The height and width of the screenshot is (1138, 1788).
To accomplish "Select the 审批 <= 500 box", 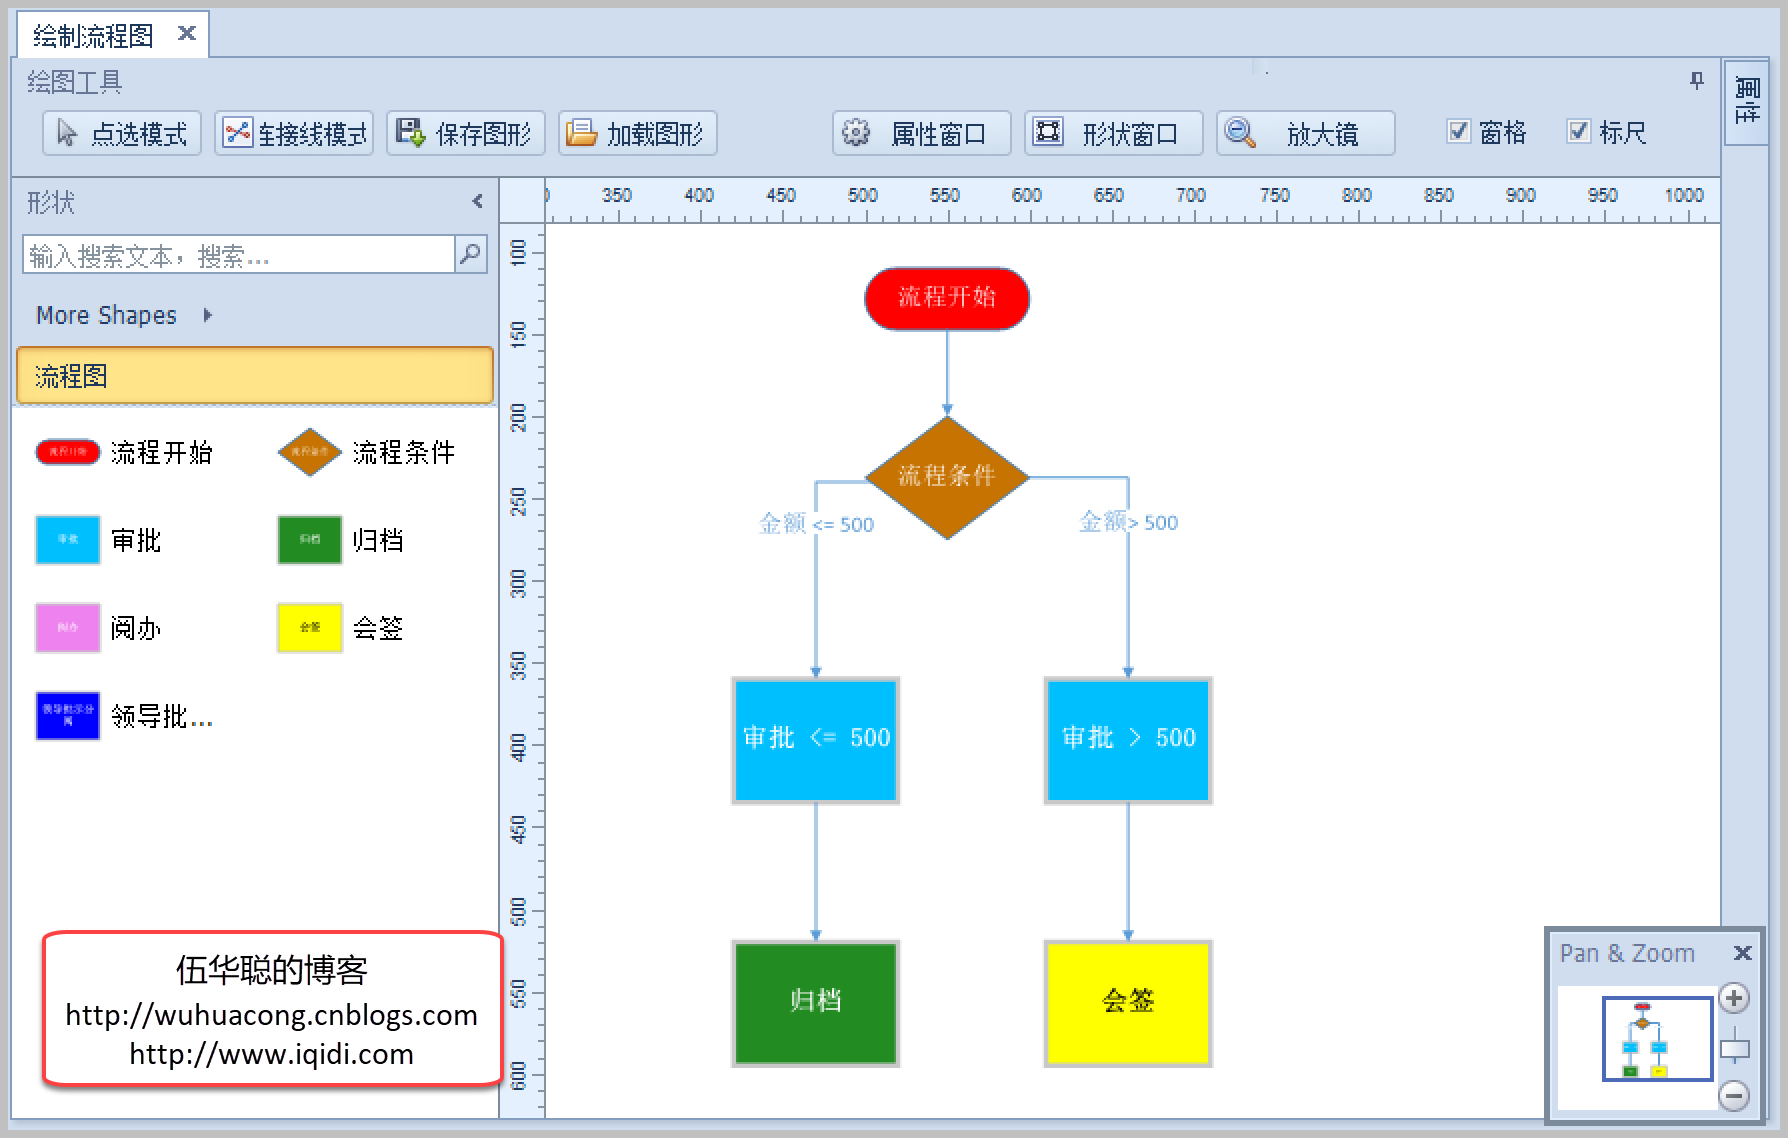I will coord(816,740).
